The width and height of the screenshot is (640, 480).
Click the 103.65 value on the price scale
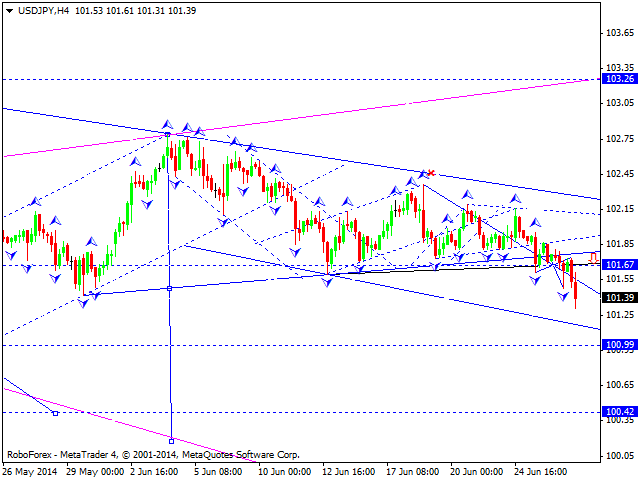pos(620,33)
